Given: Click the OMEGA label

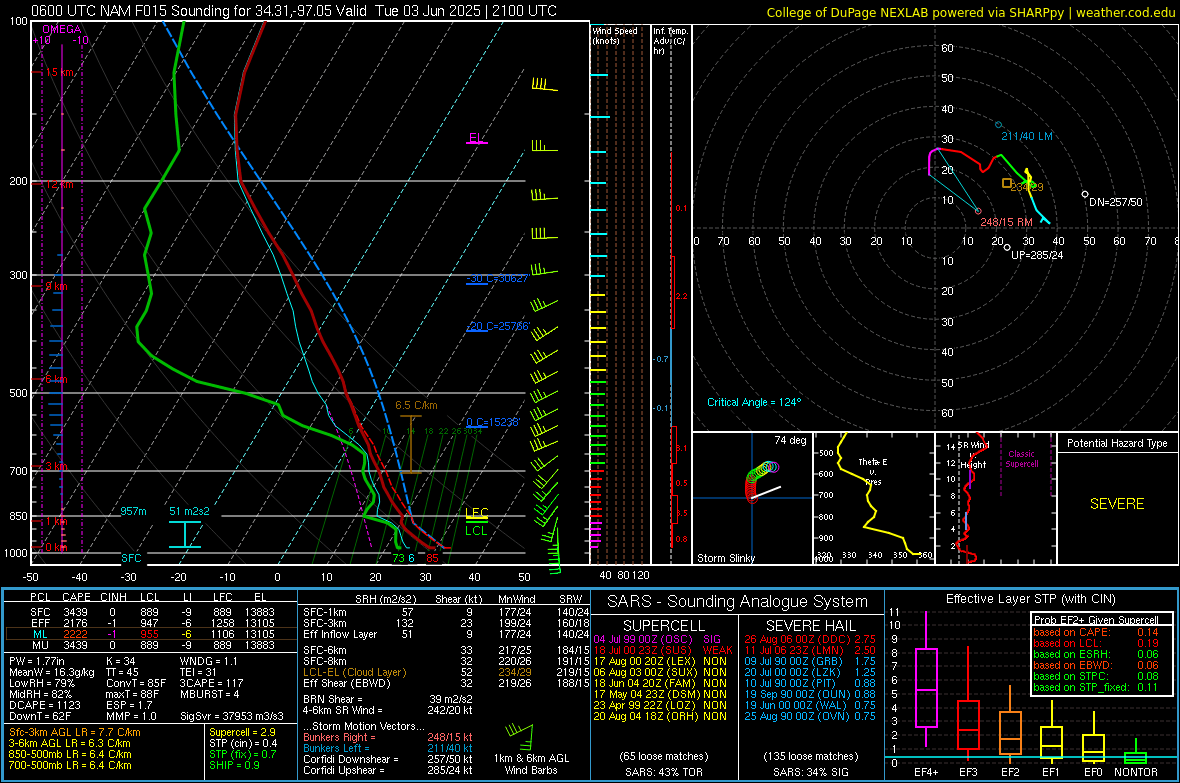Looking at the screenshot, I should (x=61, y=29).
